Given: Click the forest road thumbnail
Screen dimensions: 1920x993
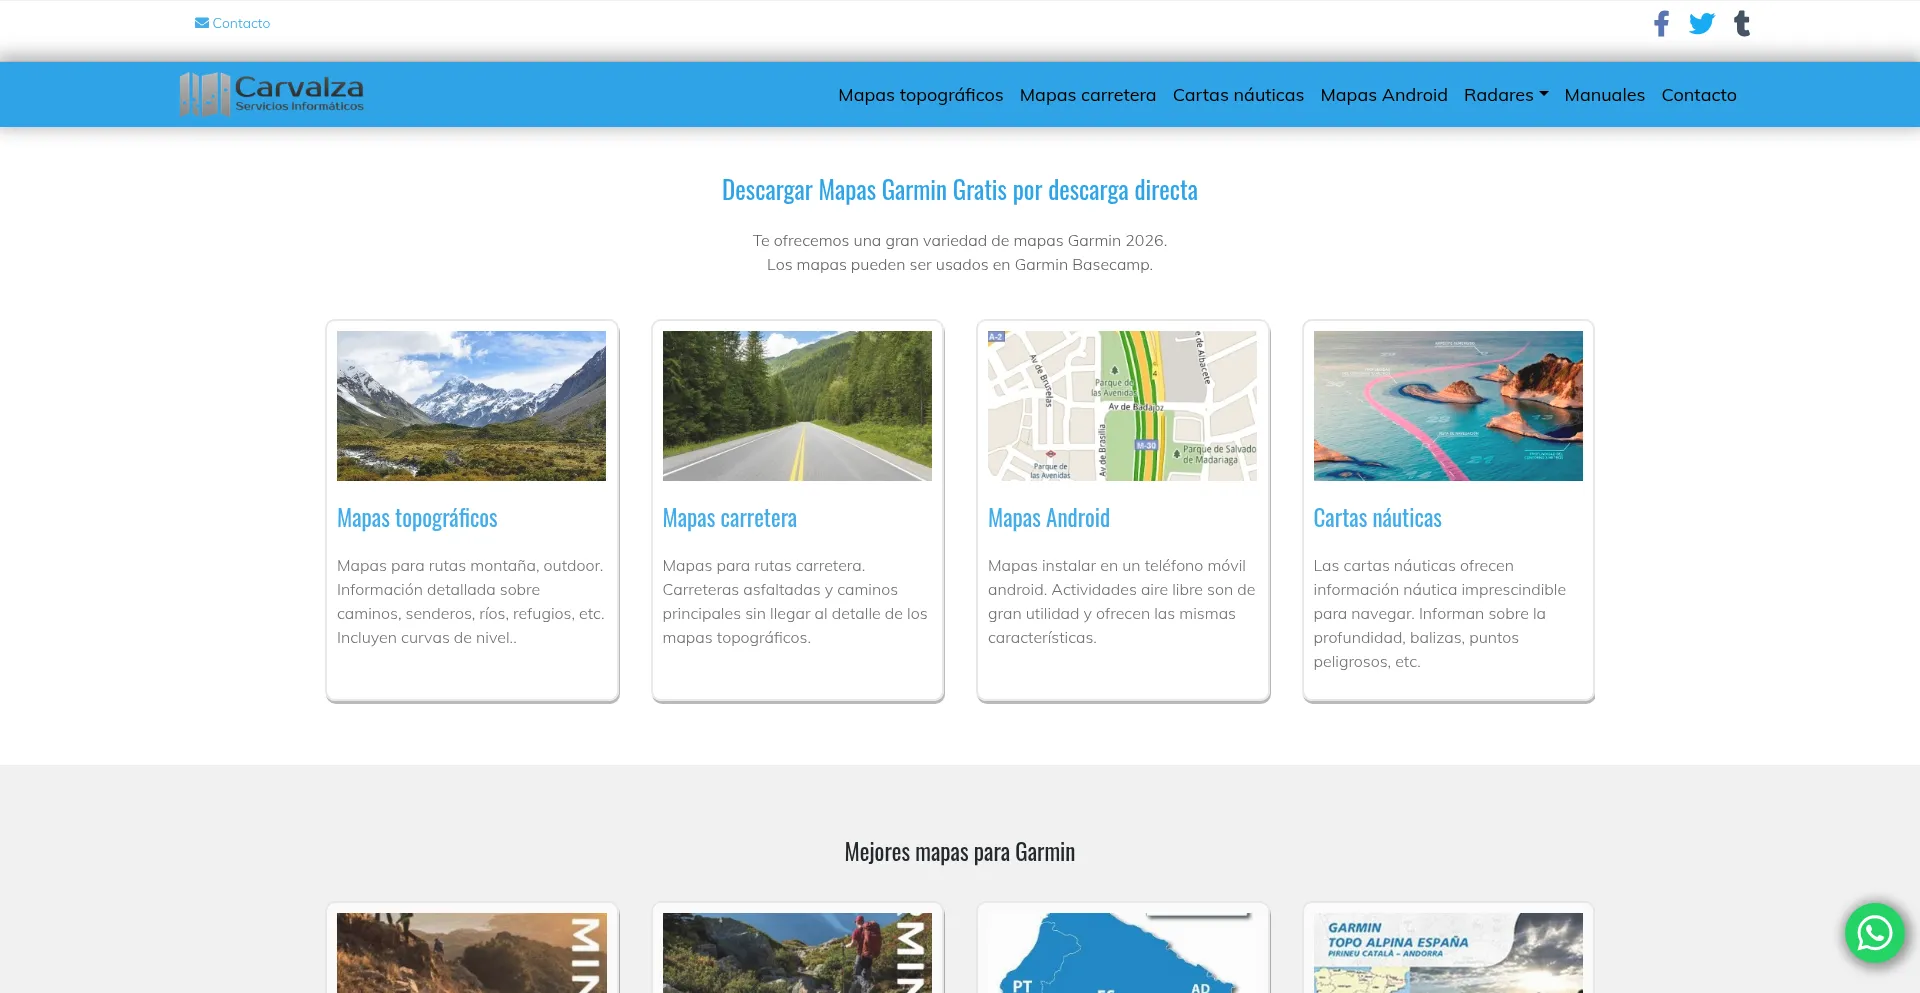Looking at the screenshot, I should (x=797, y=406).
